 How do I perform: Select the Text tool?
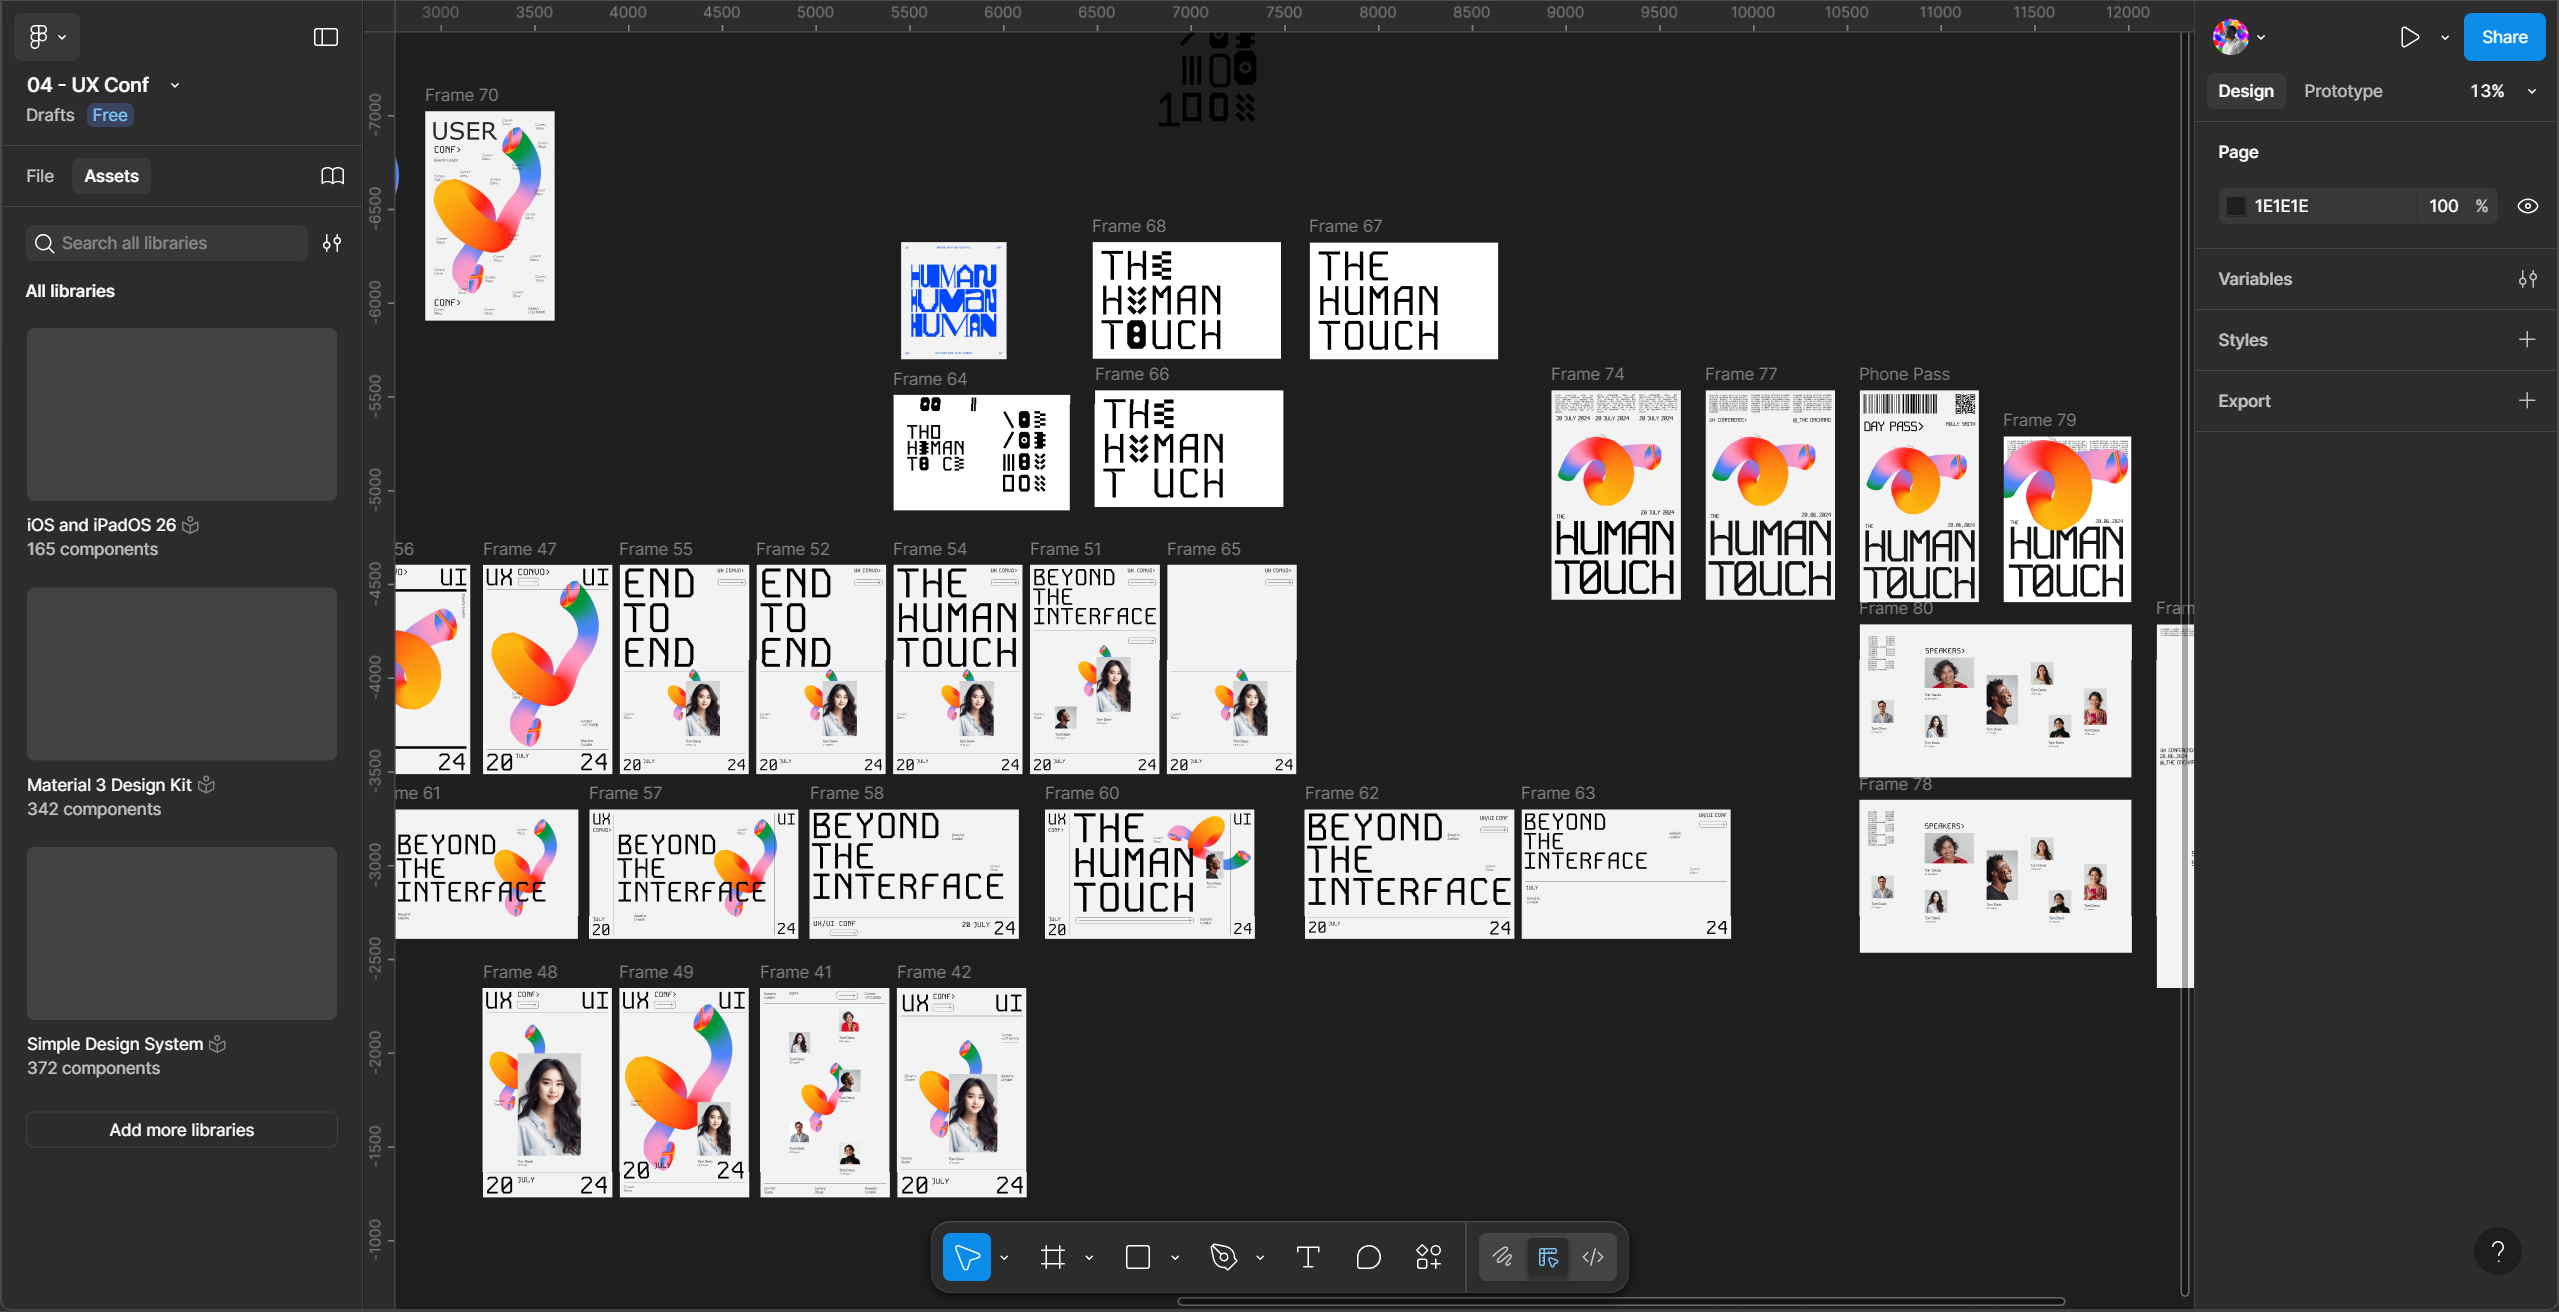pos(1307,1257)
